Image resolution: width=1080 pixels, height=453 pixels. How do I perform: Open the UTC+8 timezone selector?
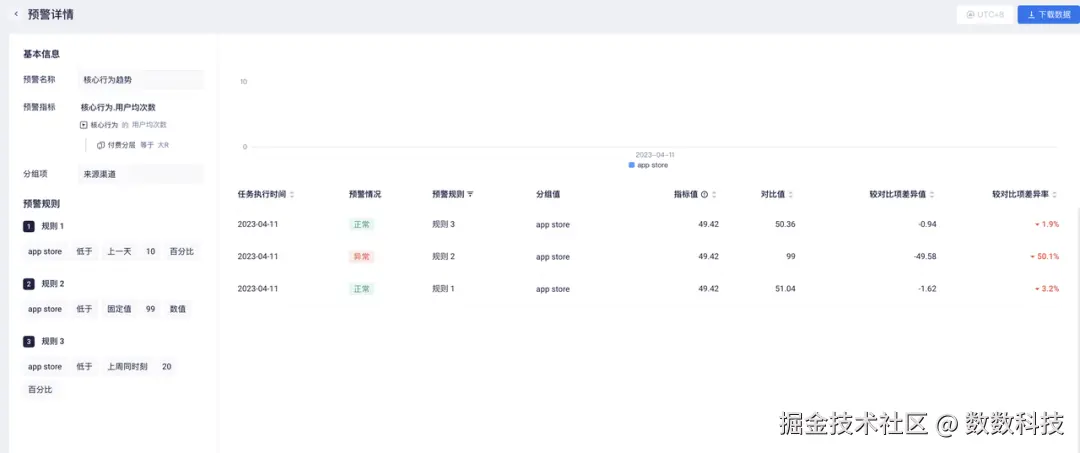point(986,14)
